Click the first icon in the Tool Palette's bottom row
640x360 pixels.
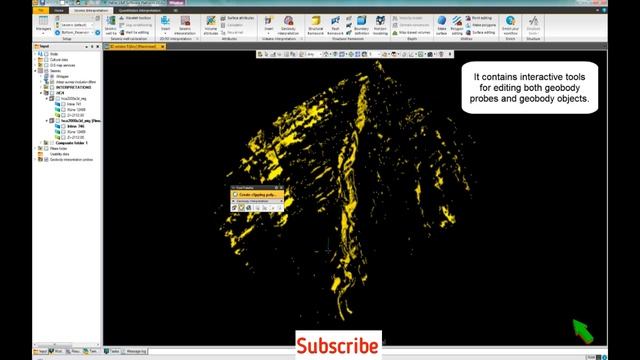click(235, 208)
